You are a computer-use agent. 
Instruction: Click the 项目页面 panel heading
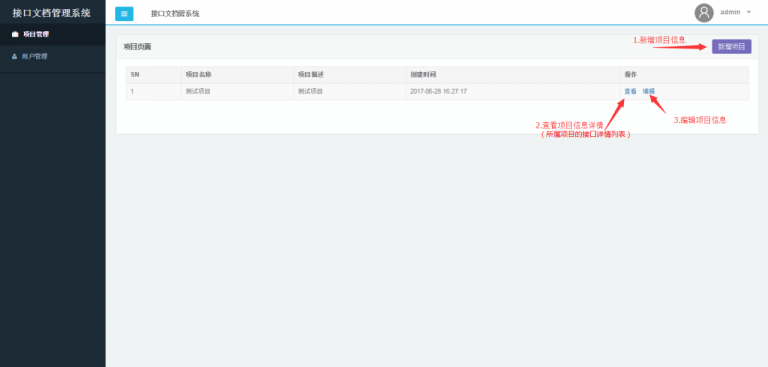[137, 47]
